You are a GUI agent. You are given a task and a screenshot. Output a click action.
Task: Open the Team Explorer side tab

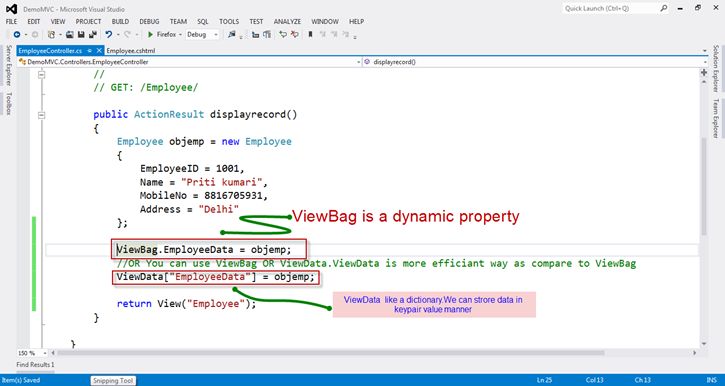click(x=716, y=118)
